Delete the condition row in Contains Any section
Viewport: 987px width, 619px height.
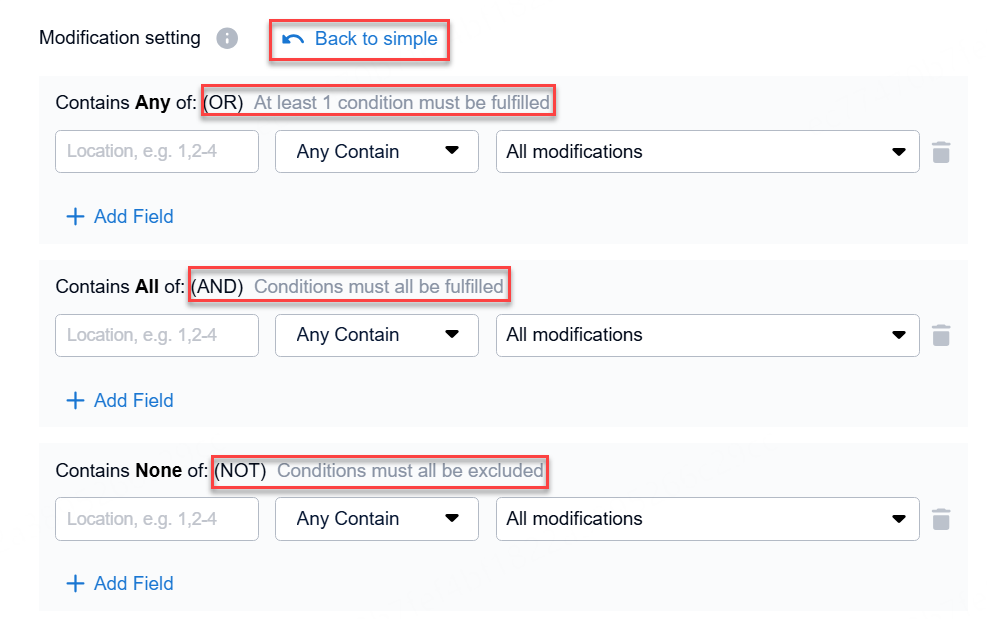(x=940, y=152)
